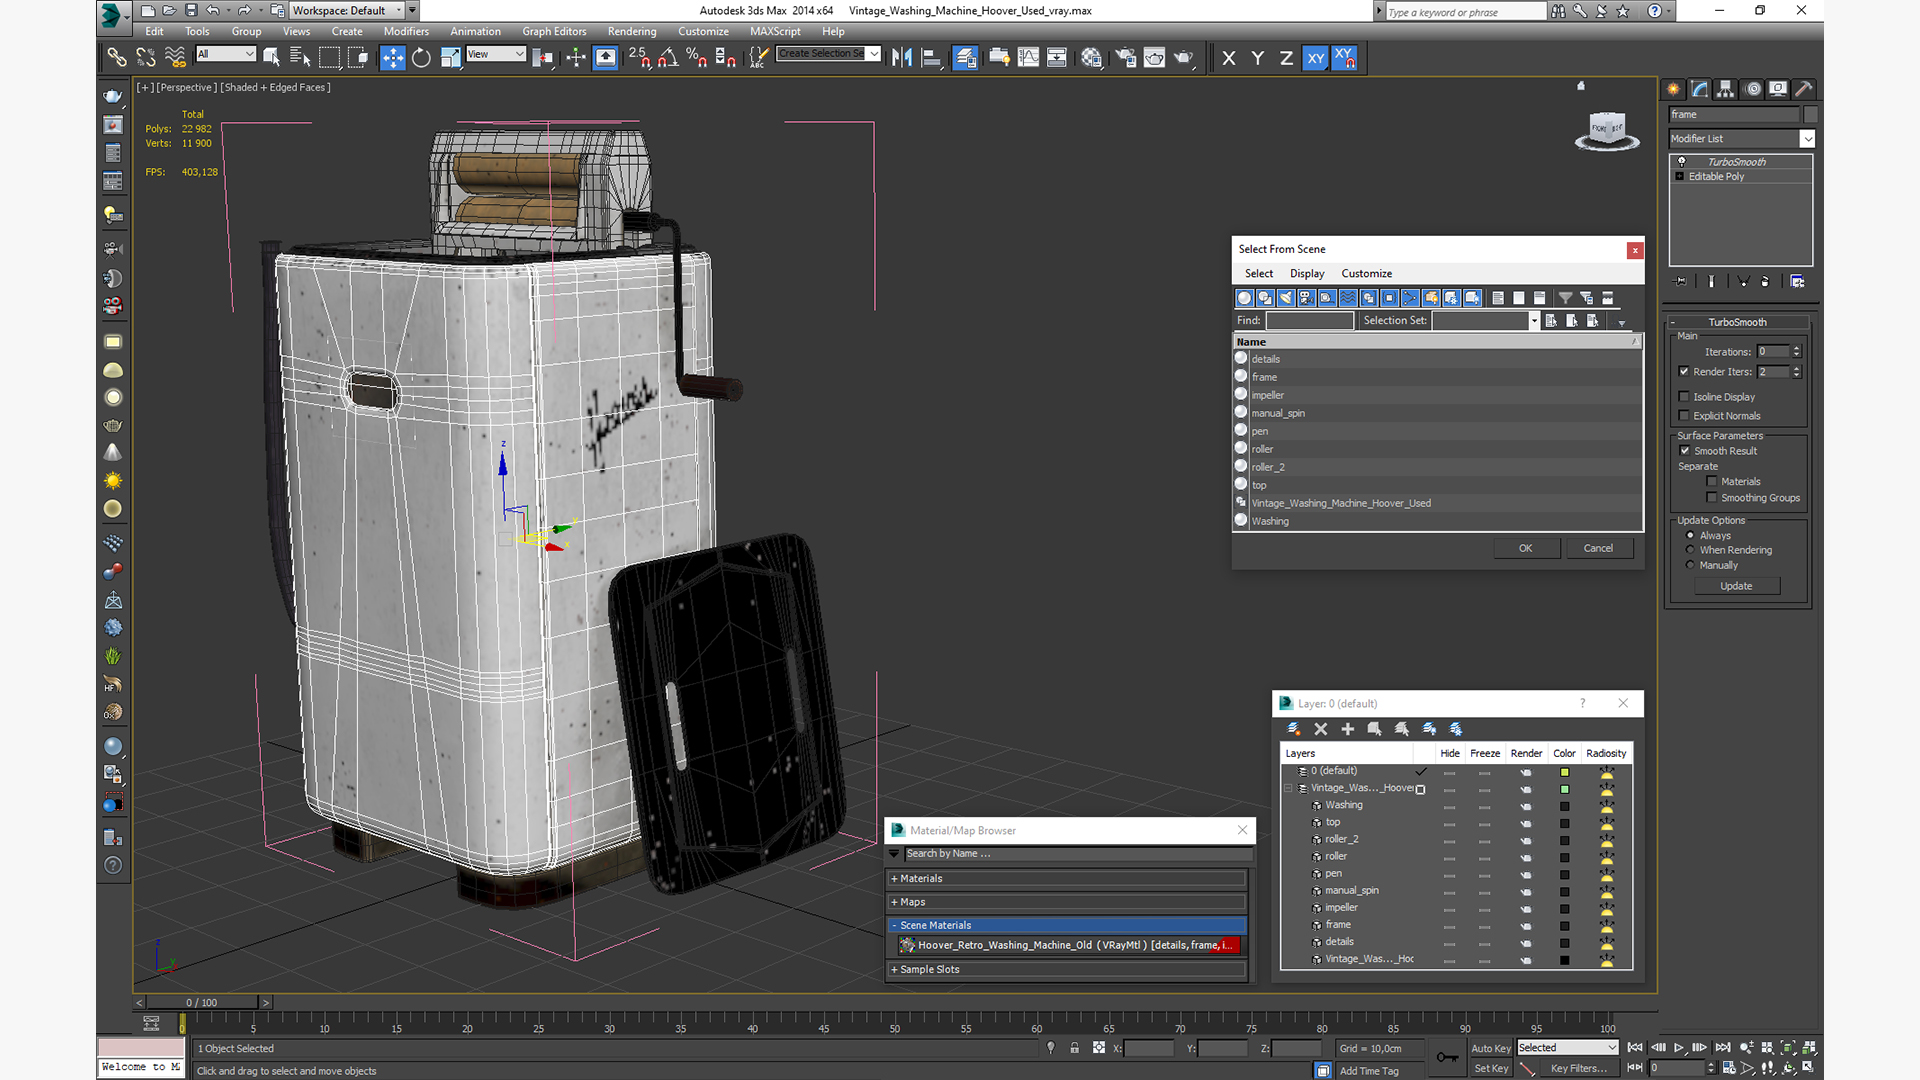The height and width of the screenshot is (1080, 1920).
Task: Check the Separate by Materials checkbox
Action: (x=1712, y=482)
